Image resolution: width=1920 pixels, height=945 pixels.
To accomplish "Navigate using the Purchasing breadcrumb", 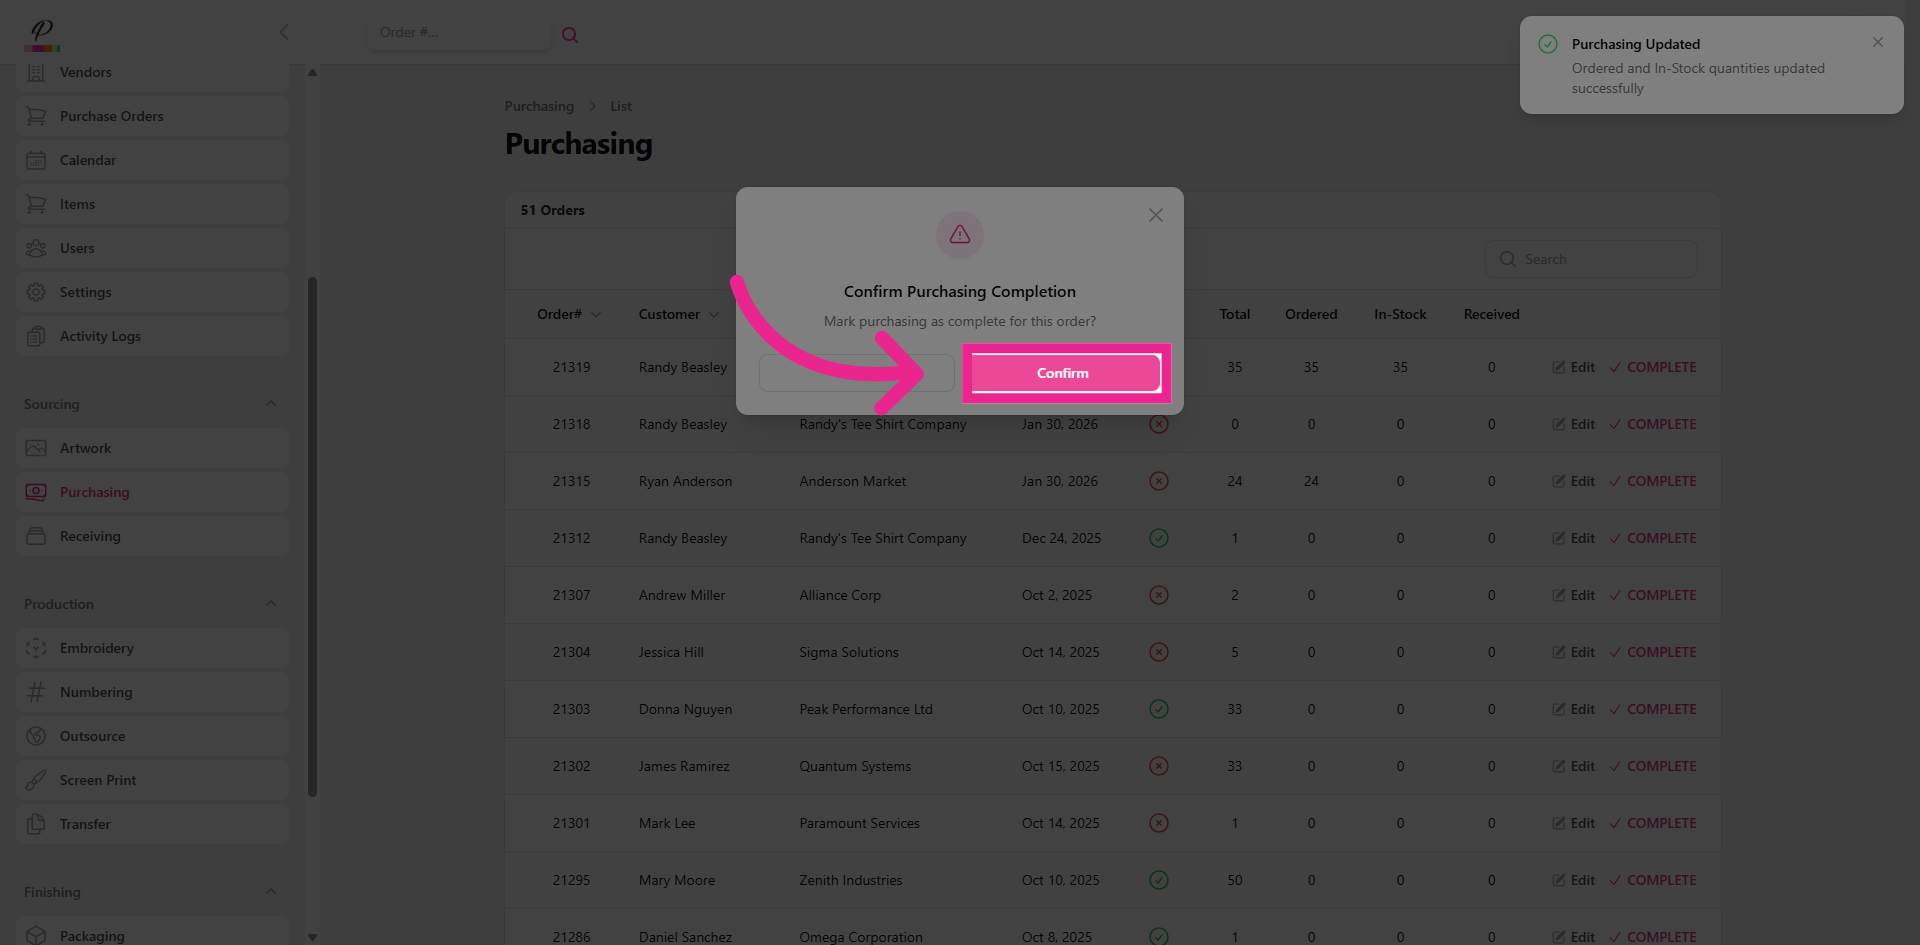I will [539, 106].
